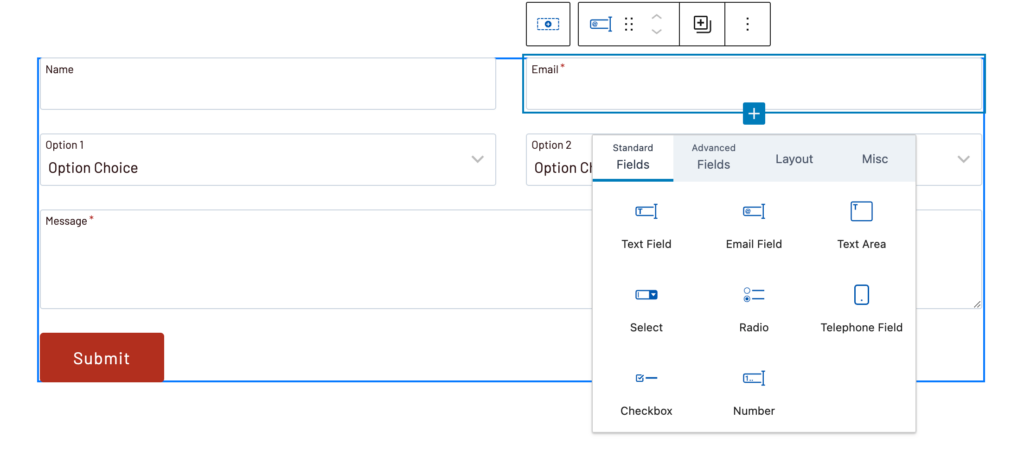The image size is (1024, 456).
Task: Open the Layout tab
Action: click(794, 159)
